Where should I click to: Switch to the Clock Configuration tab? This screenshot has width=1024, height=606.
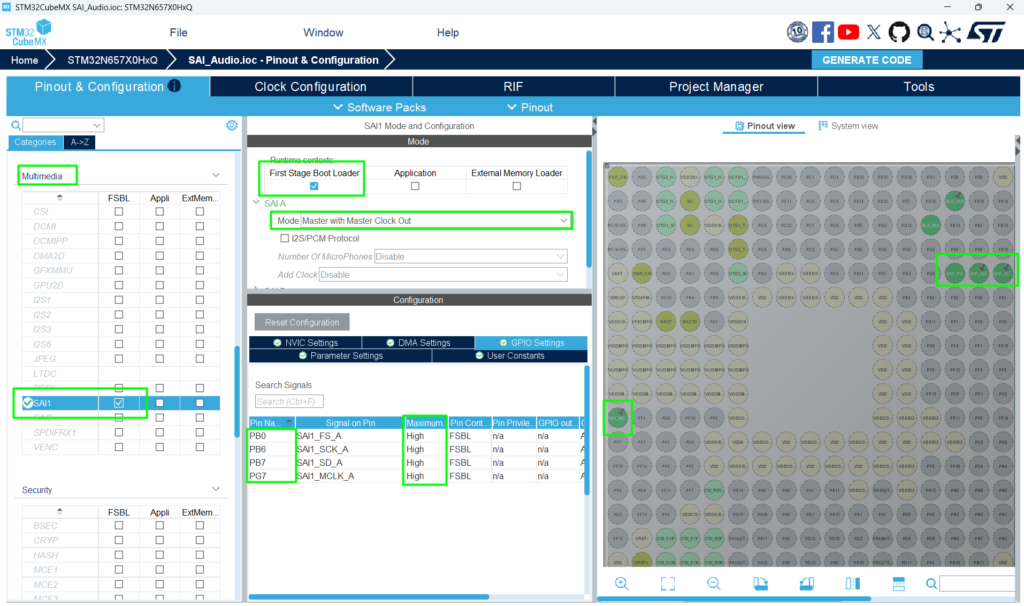(x=310, y=87)
